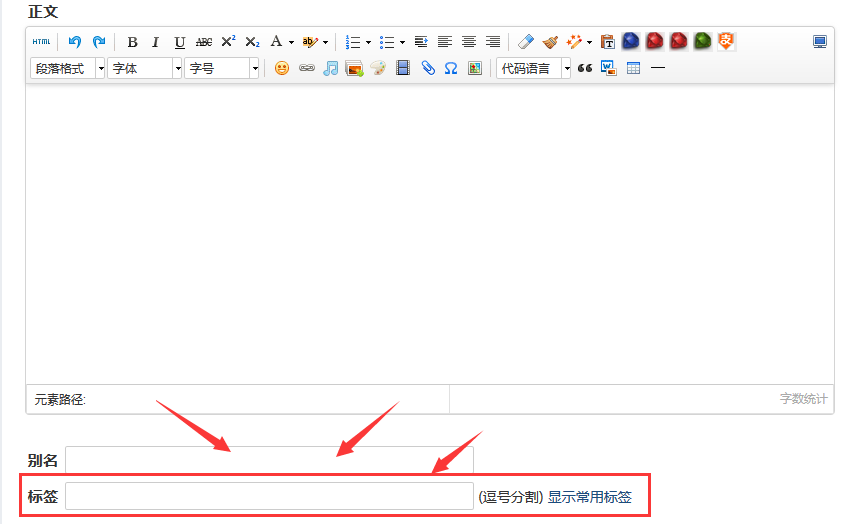Paste as plain text icon

point(608,42)
